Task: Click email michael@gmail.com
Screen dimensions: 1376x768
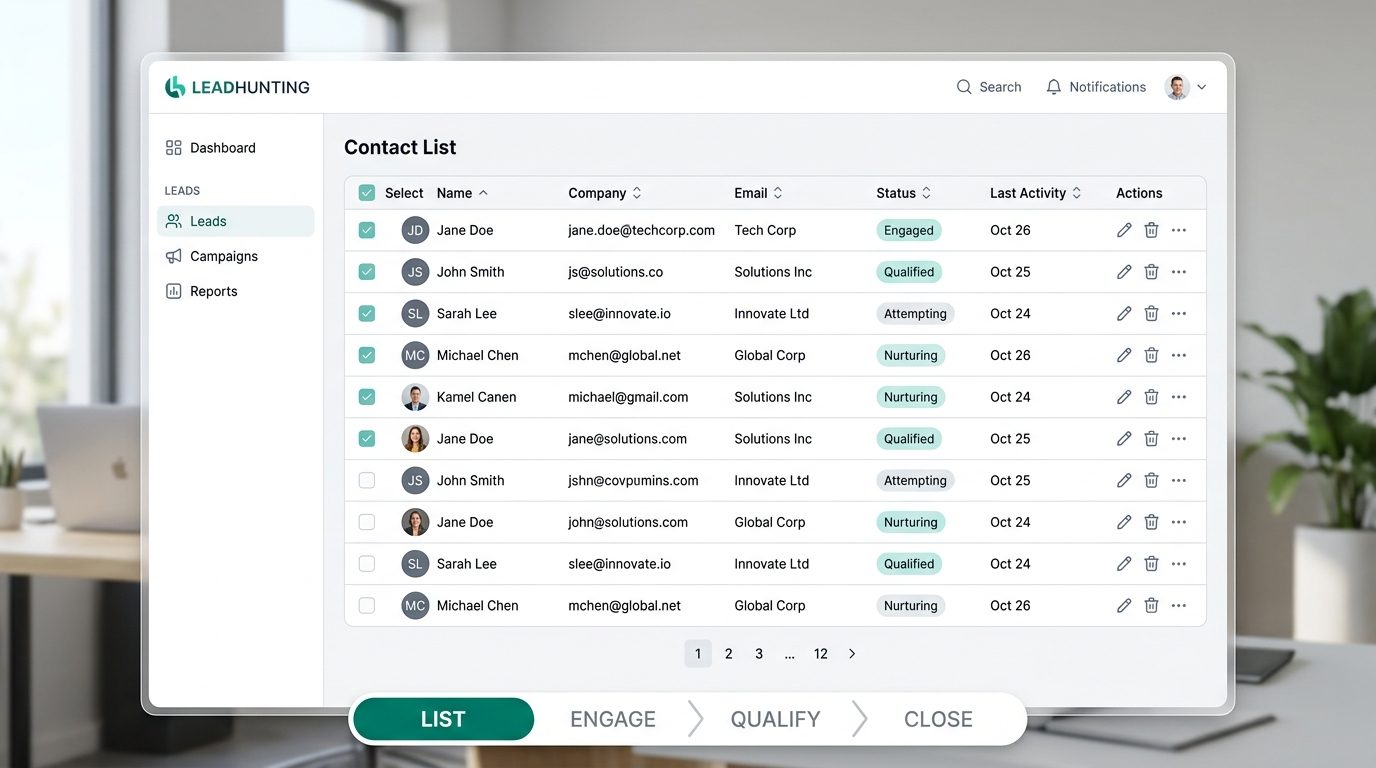Action: click(628, 397)
